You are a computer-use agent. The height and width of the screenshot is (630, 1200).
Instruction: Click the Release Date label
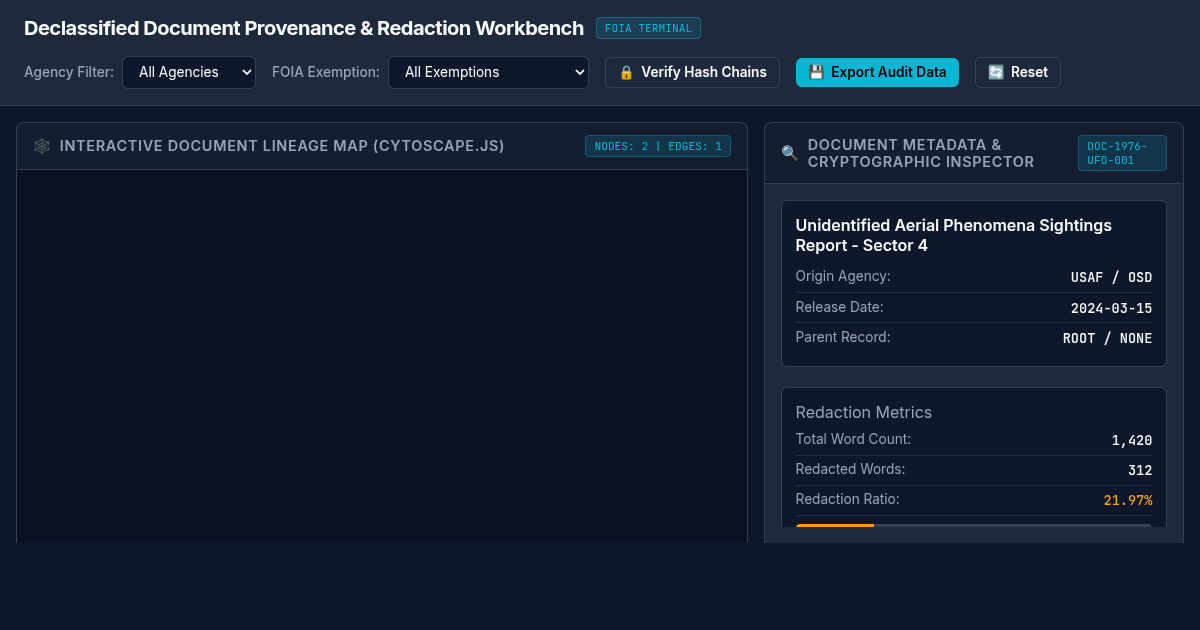click(839, 307)
